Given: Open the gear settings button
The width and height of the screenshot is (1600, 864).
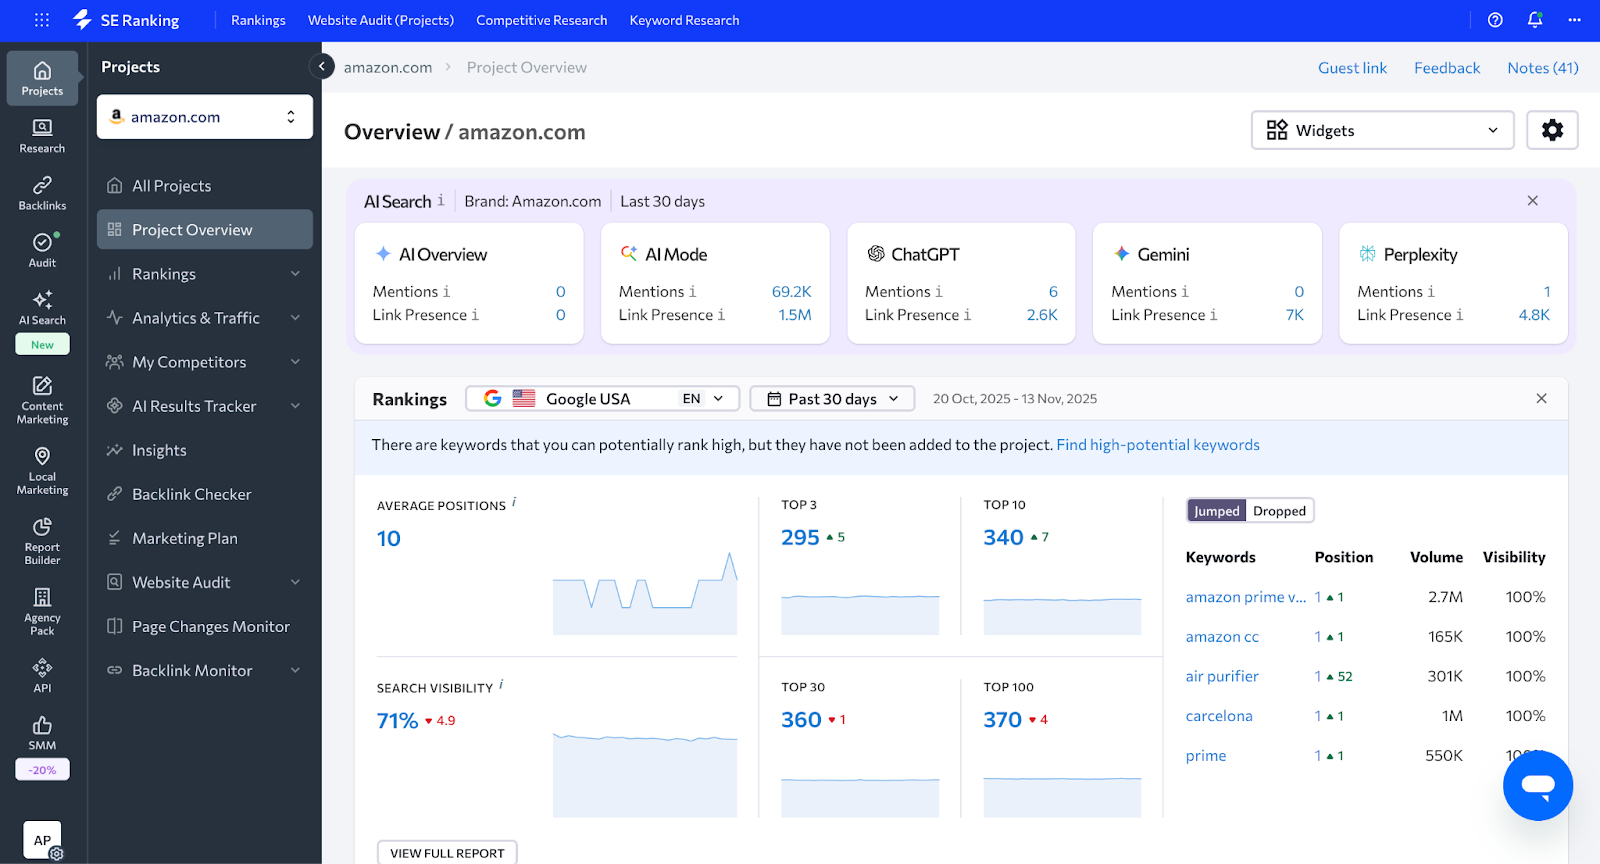Looking at the screenshot, I should (x=1552, y=130).
